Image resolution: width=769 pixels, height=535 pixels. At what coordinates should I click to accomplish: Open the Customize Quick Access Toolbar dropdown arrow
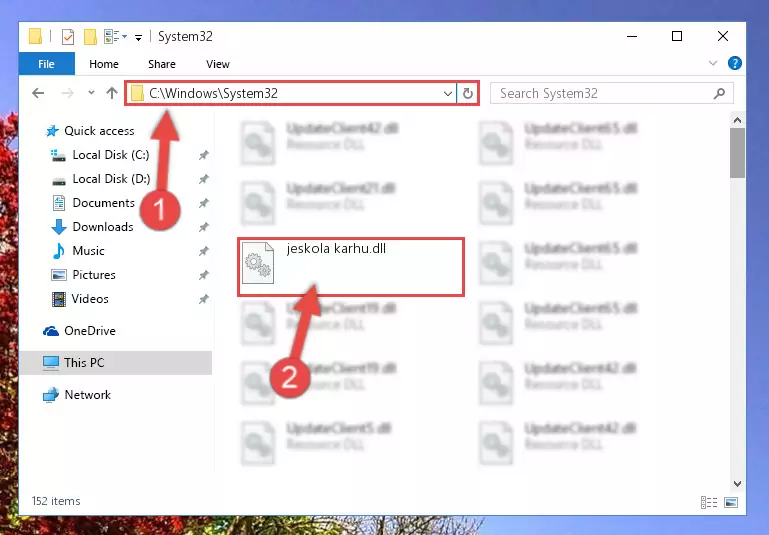[x=138, y=37]
